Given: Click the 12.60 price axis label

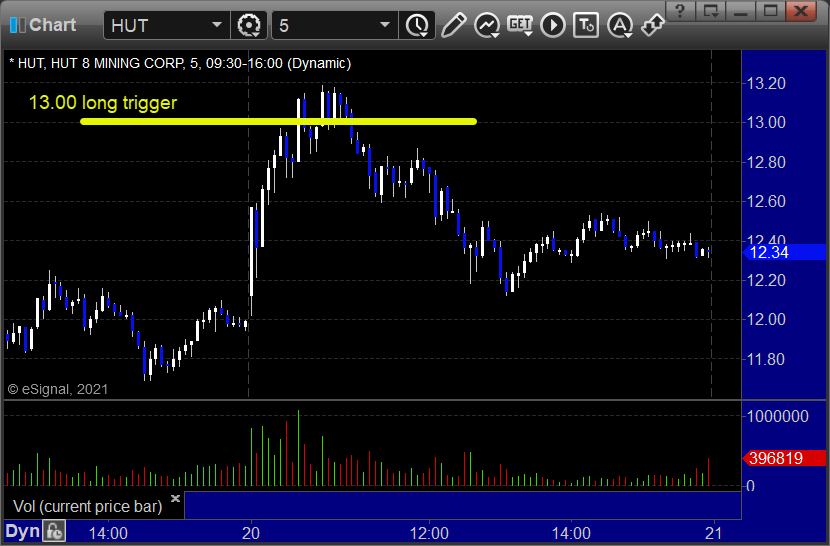Looking at the screenshot, I should (766, 201).
